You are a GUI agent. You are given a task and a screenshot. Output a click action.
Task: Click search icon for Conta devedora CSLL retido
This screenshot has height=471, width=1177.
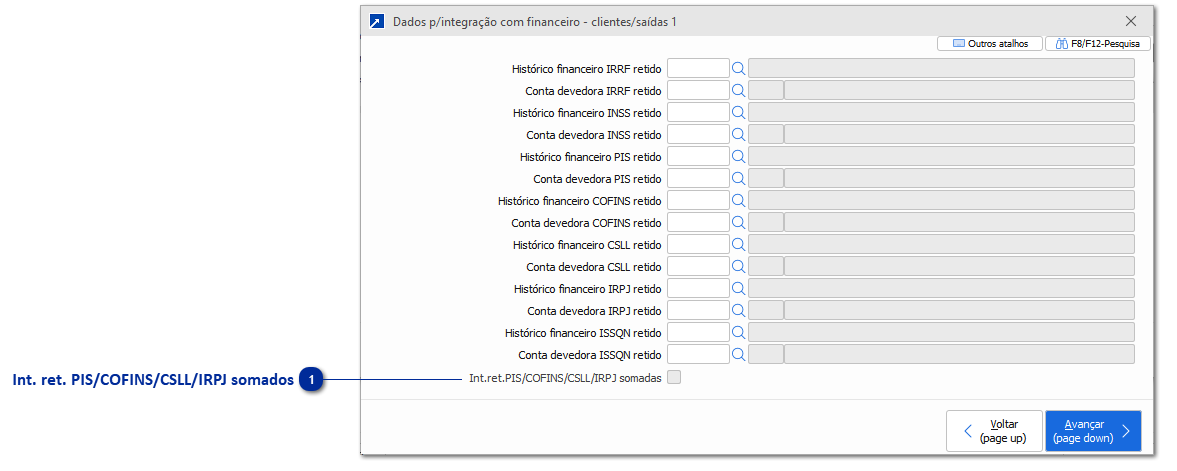[x=739, y=267]
